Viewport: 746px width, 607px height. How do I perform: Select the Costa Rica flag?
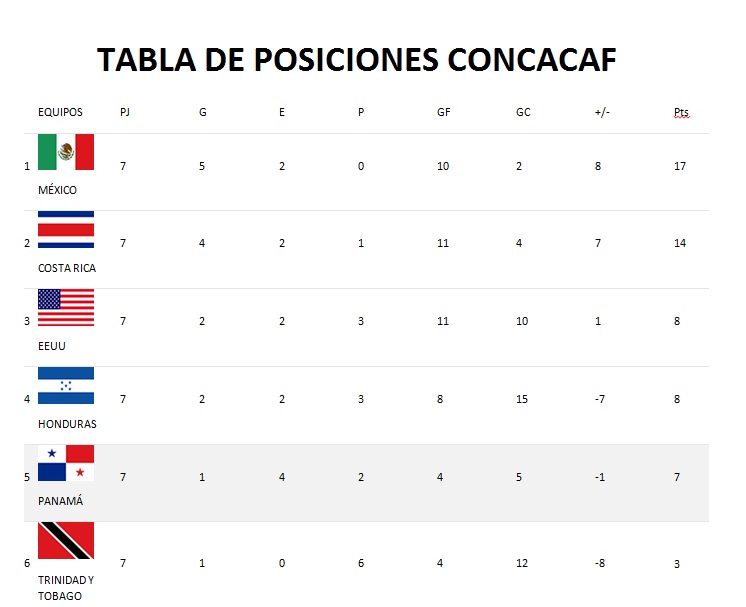[66, 230]
